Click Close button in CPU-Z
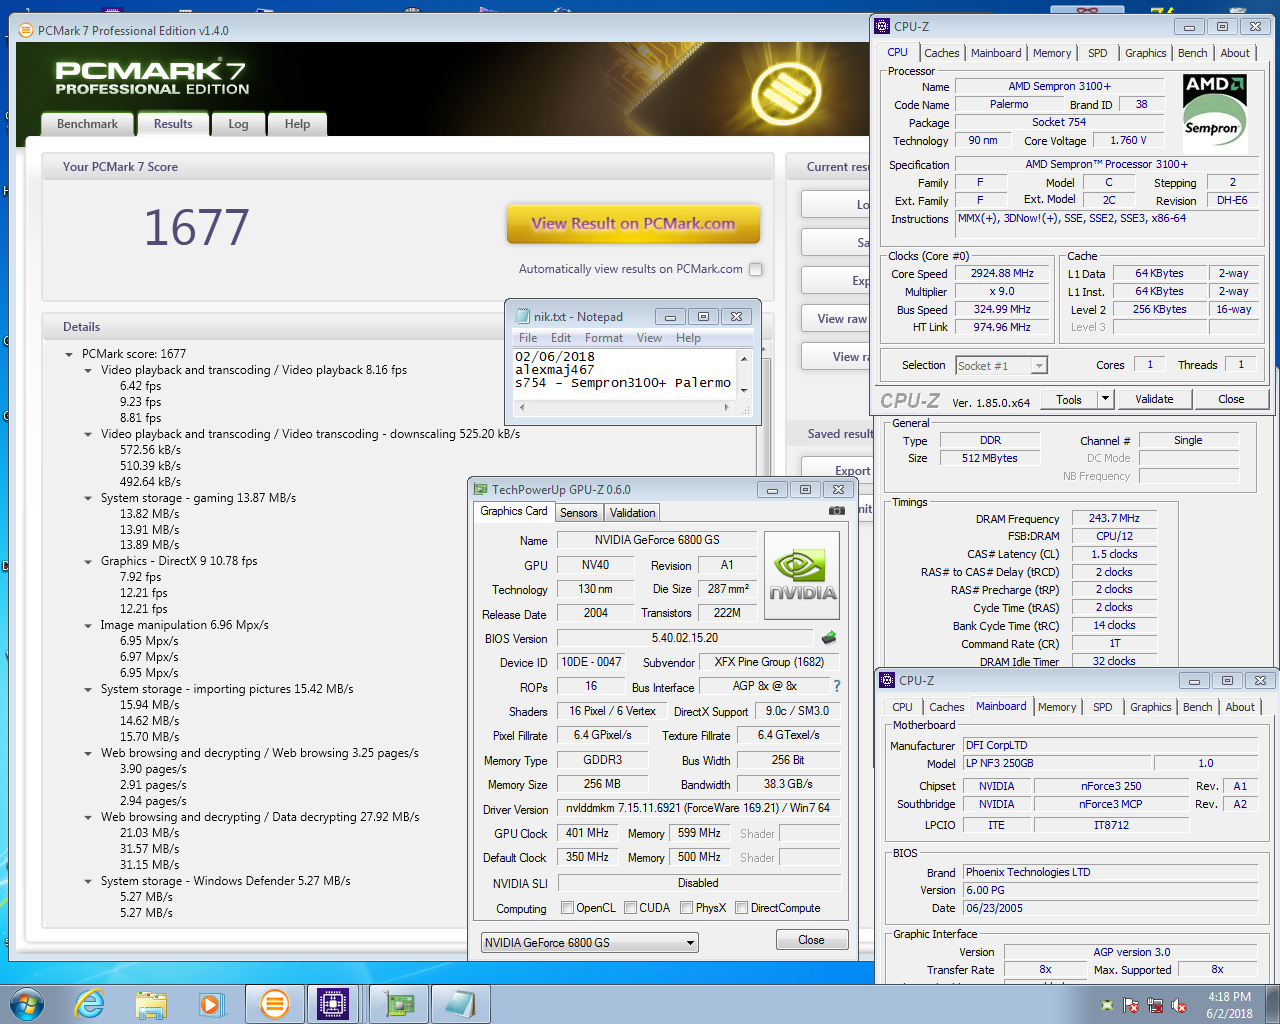Screen dimensions: 1280x1024 pyautogui.click(x=1231, y=399)
